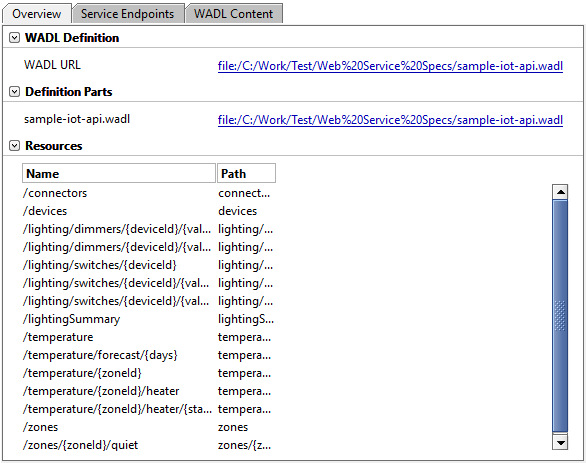Collapse the WADL Definition section
This screenshot has height=463, width=586.
14,38
